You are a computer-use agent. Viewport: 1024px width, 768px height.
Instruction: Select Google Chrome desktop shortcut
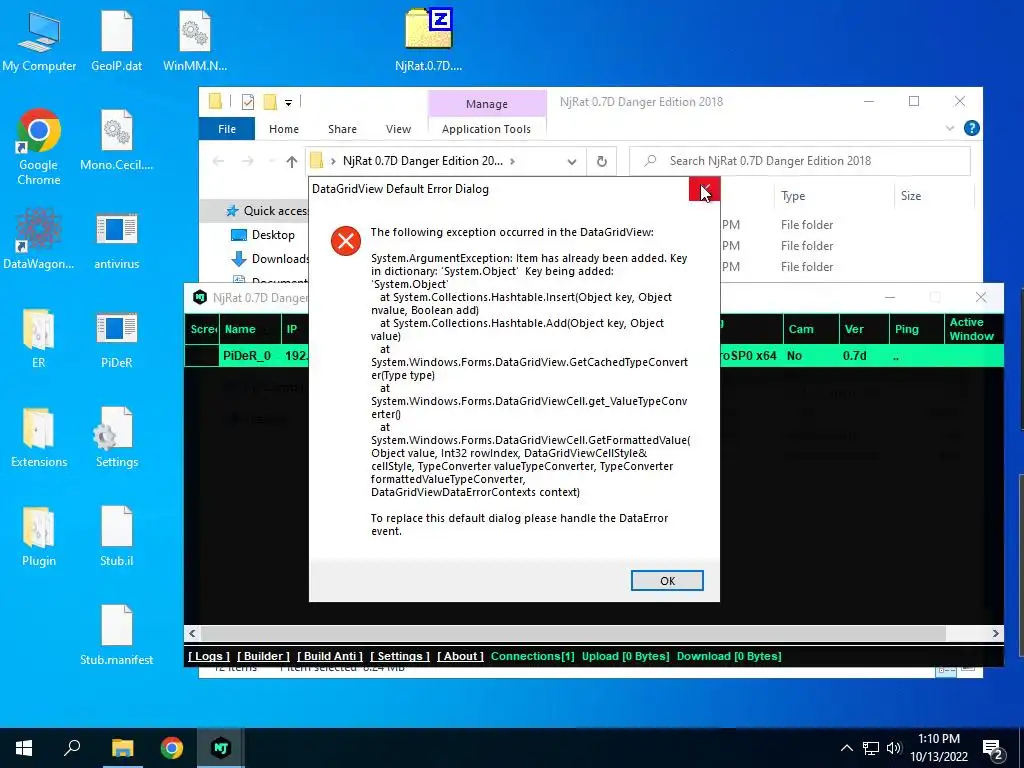[x=39, y=147]
